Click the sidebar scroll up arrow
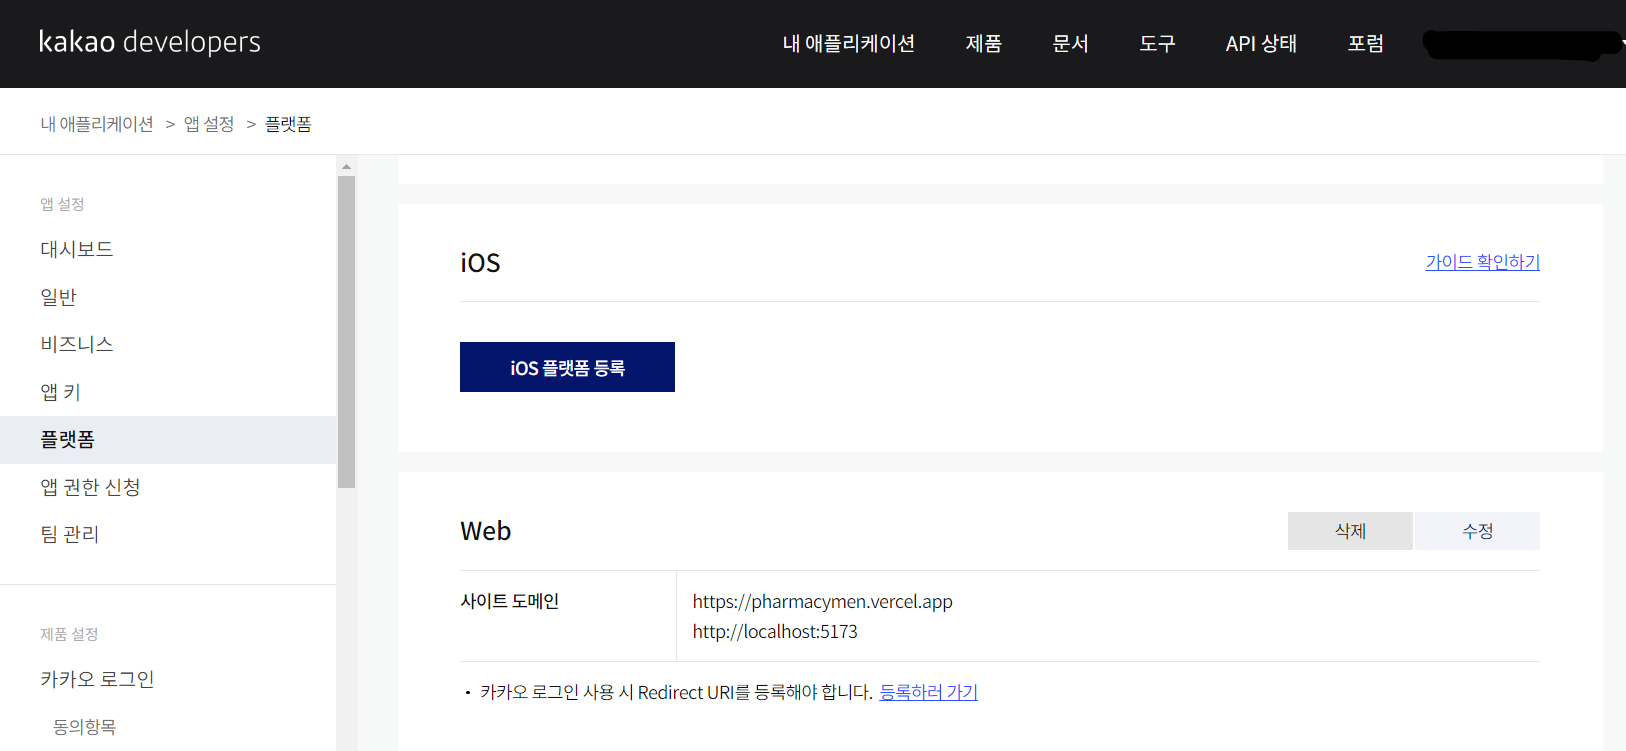 346,167
